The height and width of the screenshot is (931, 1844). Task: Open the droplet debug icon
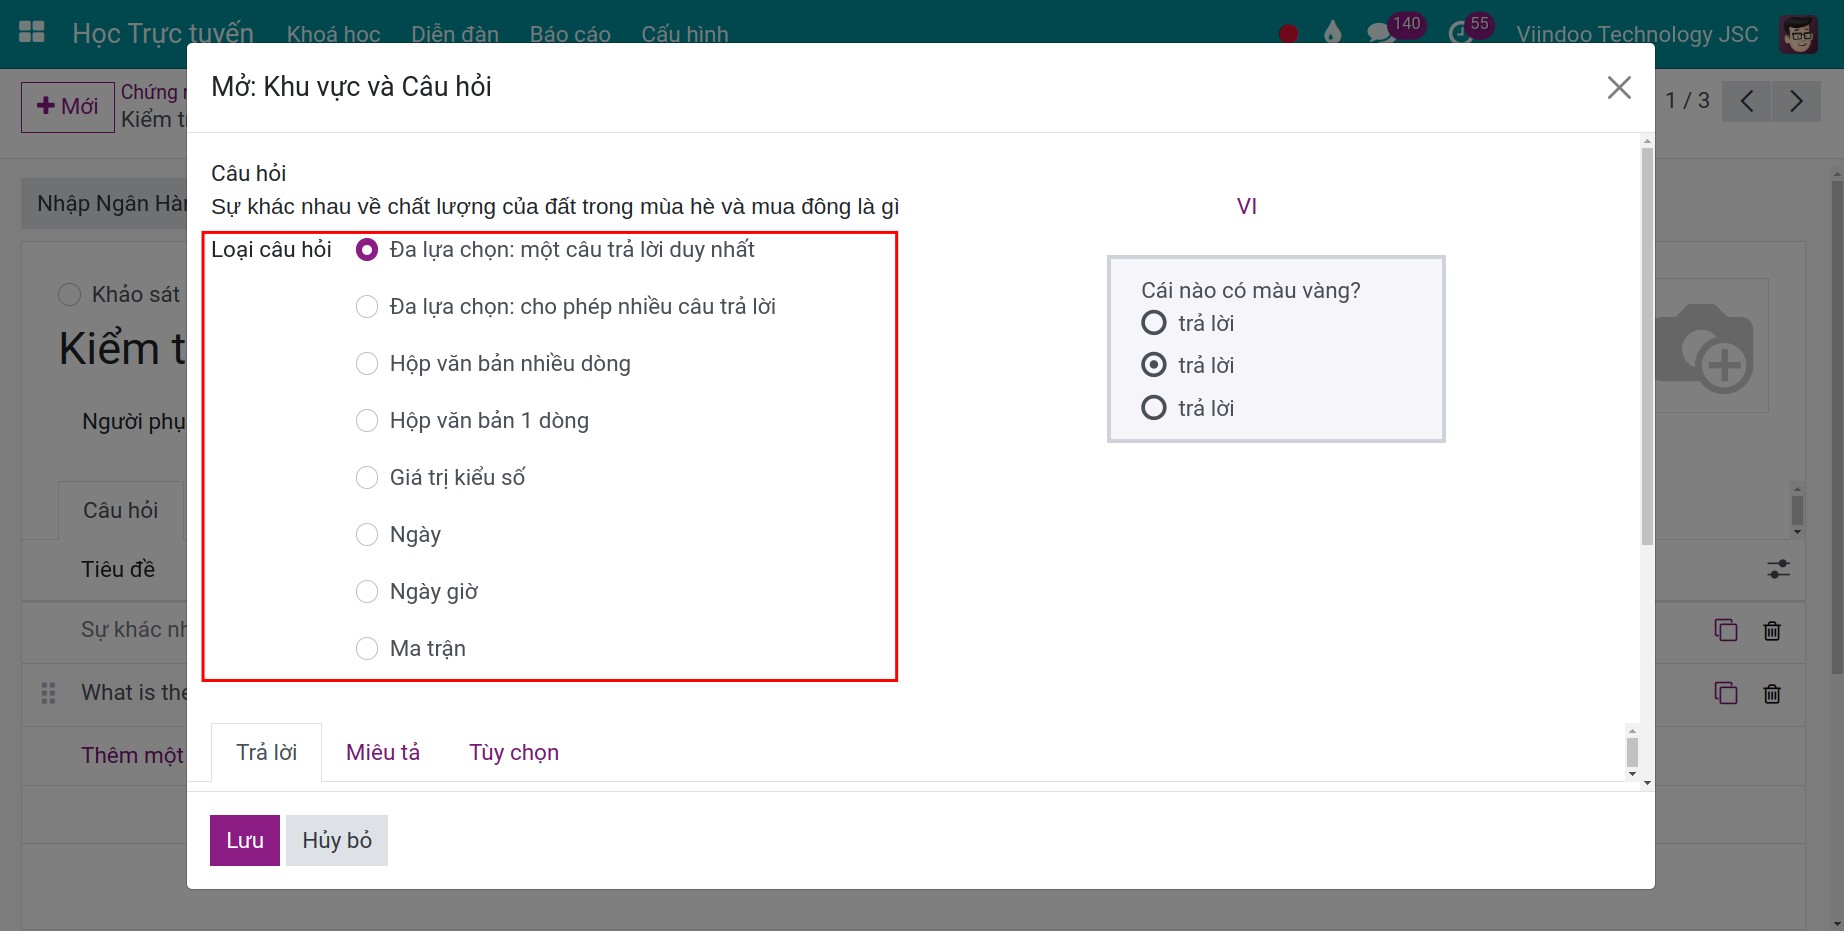click(1332, 33)
